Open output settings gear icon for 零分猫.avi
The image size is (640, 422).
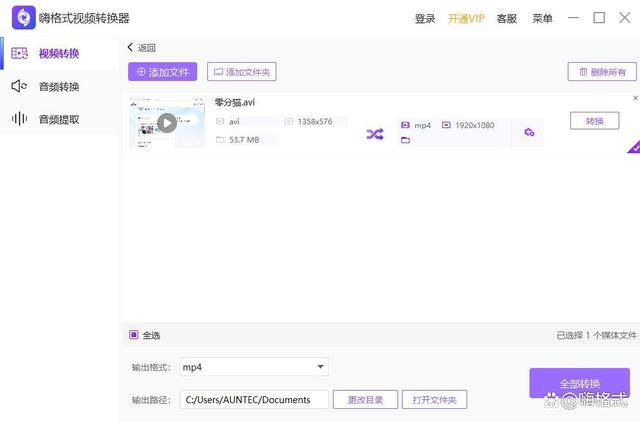[x=529, y=132]
